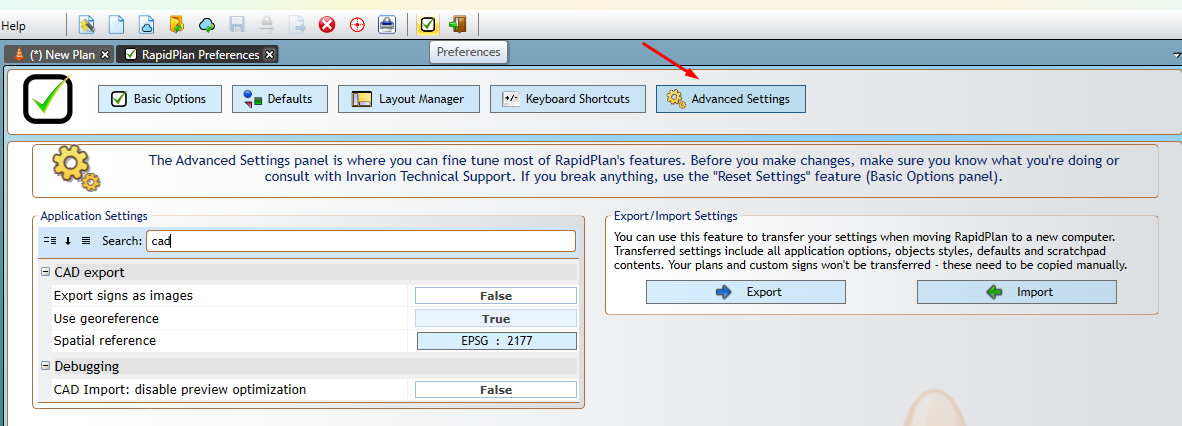Open the Help menu
Screen dimensions: 1182x426
click(13, 26)
